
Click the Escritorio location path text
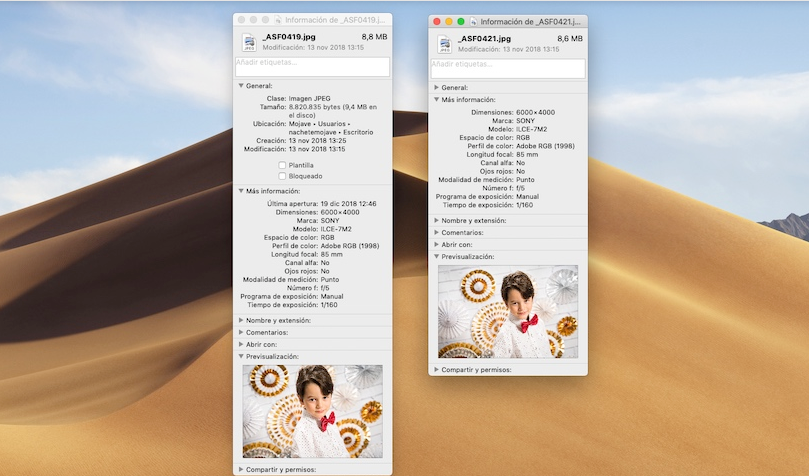(x=358, y=132)
